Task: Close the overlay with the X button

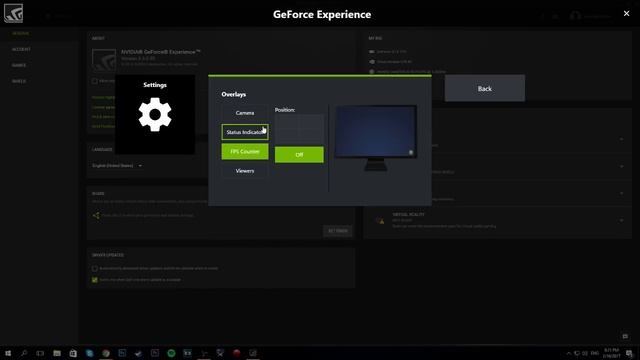Action: click(x=626, y=13)
